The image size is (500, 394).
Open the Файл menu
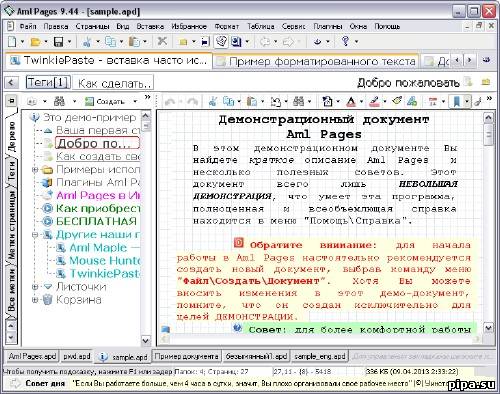click(x=27, y=26)
